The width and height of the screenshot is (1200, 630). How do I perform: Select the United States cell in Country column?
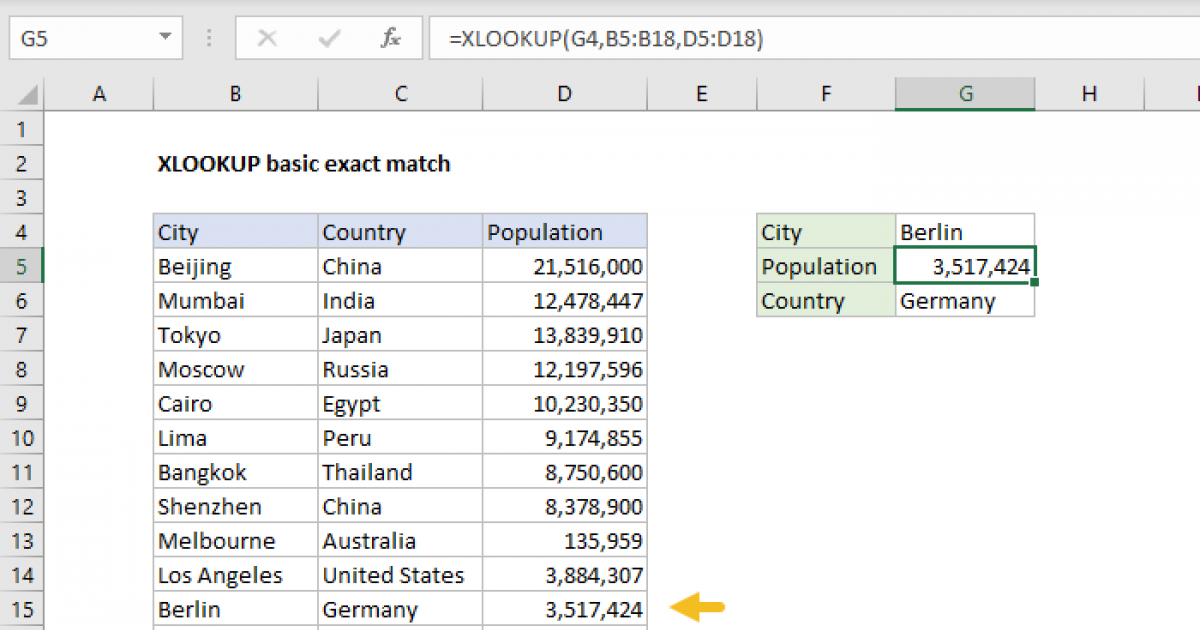pos(400,575)
